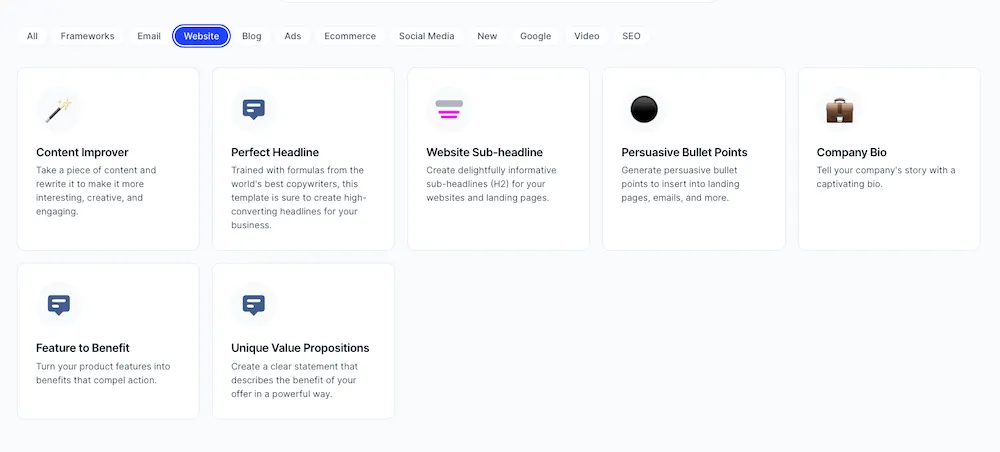Select the Persuasive Bullet Points description text

click(684, 184)
